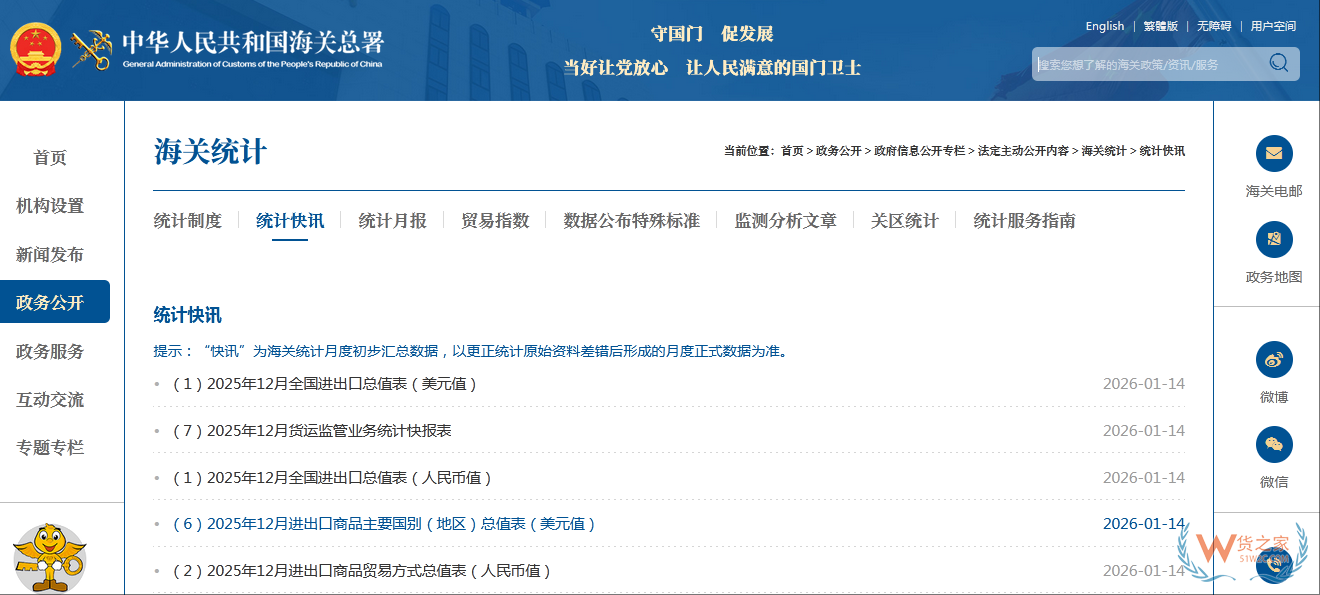Switch to the English version
1320x595 pixels.
(1104, 26)
